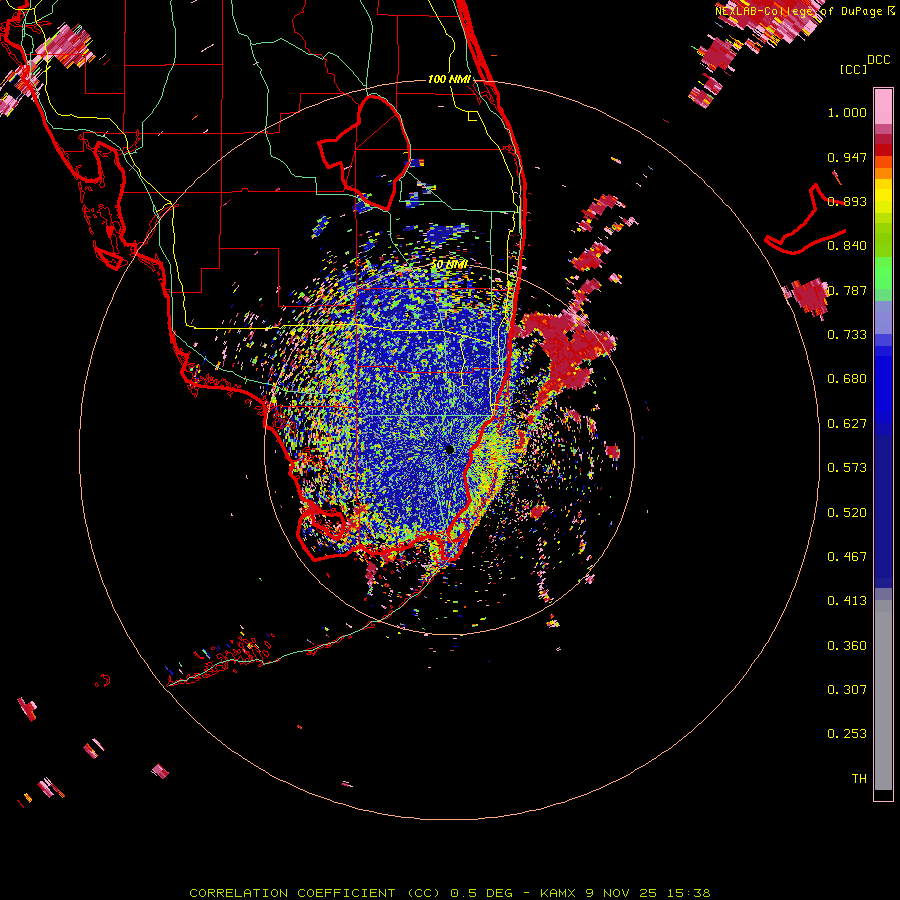Viewport: 900px width, 900px height.
Task: Click the 0.413 scale value
Action: [x=847, y=601]
